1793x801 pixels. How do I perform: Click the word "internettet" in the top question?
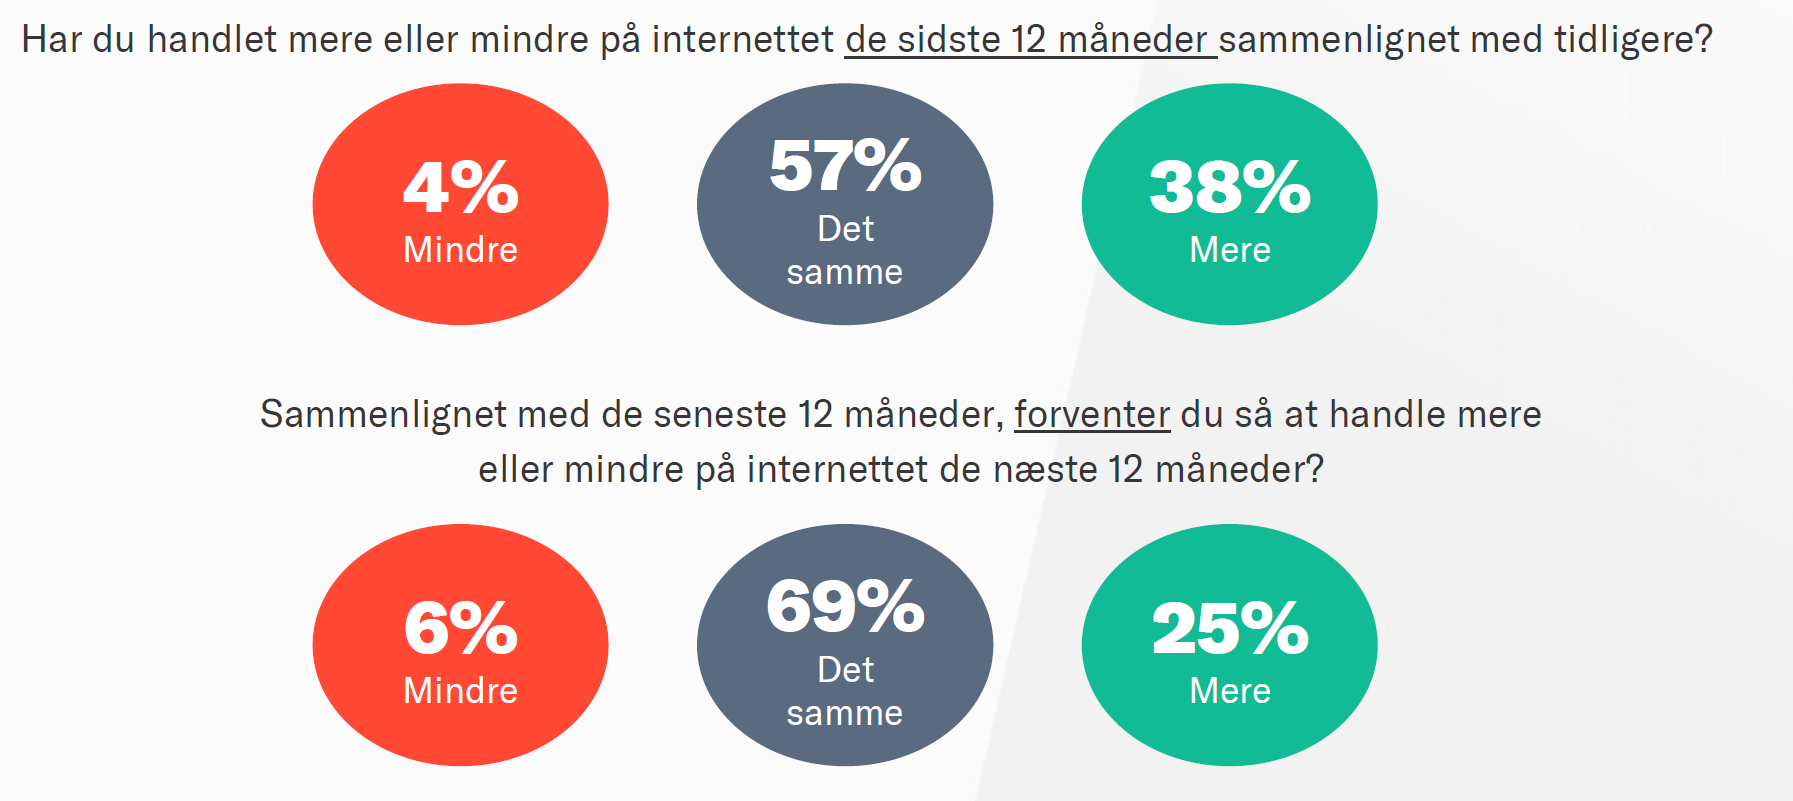click(x=742, y=40)
